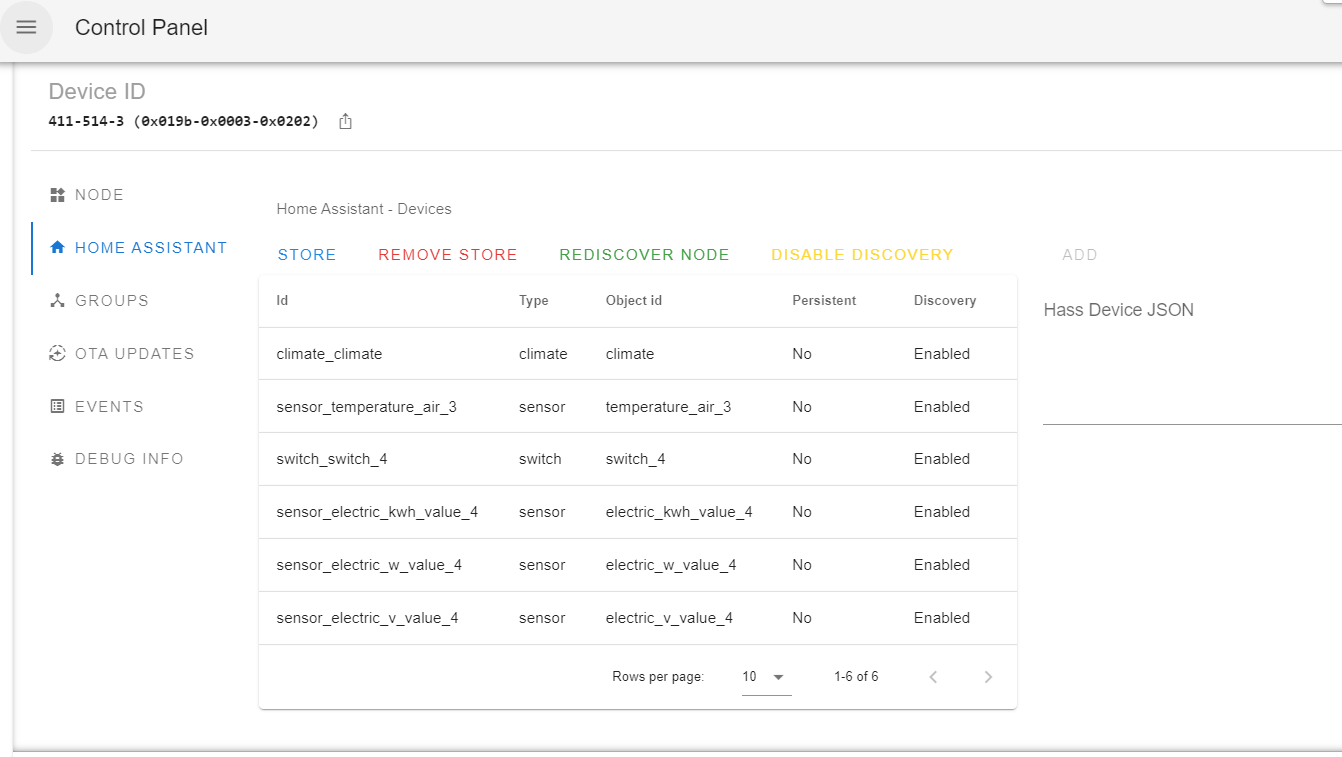
Task: Click the device ID 411-514-3 text
Action: (x=183, y=121)
